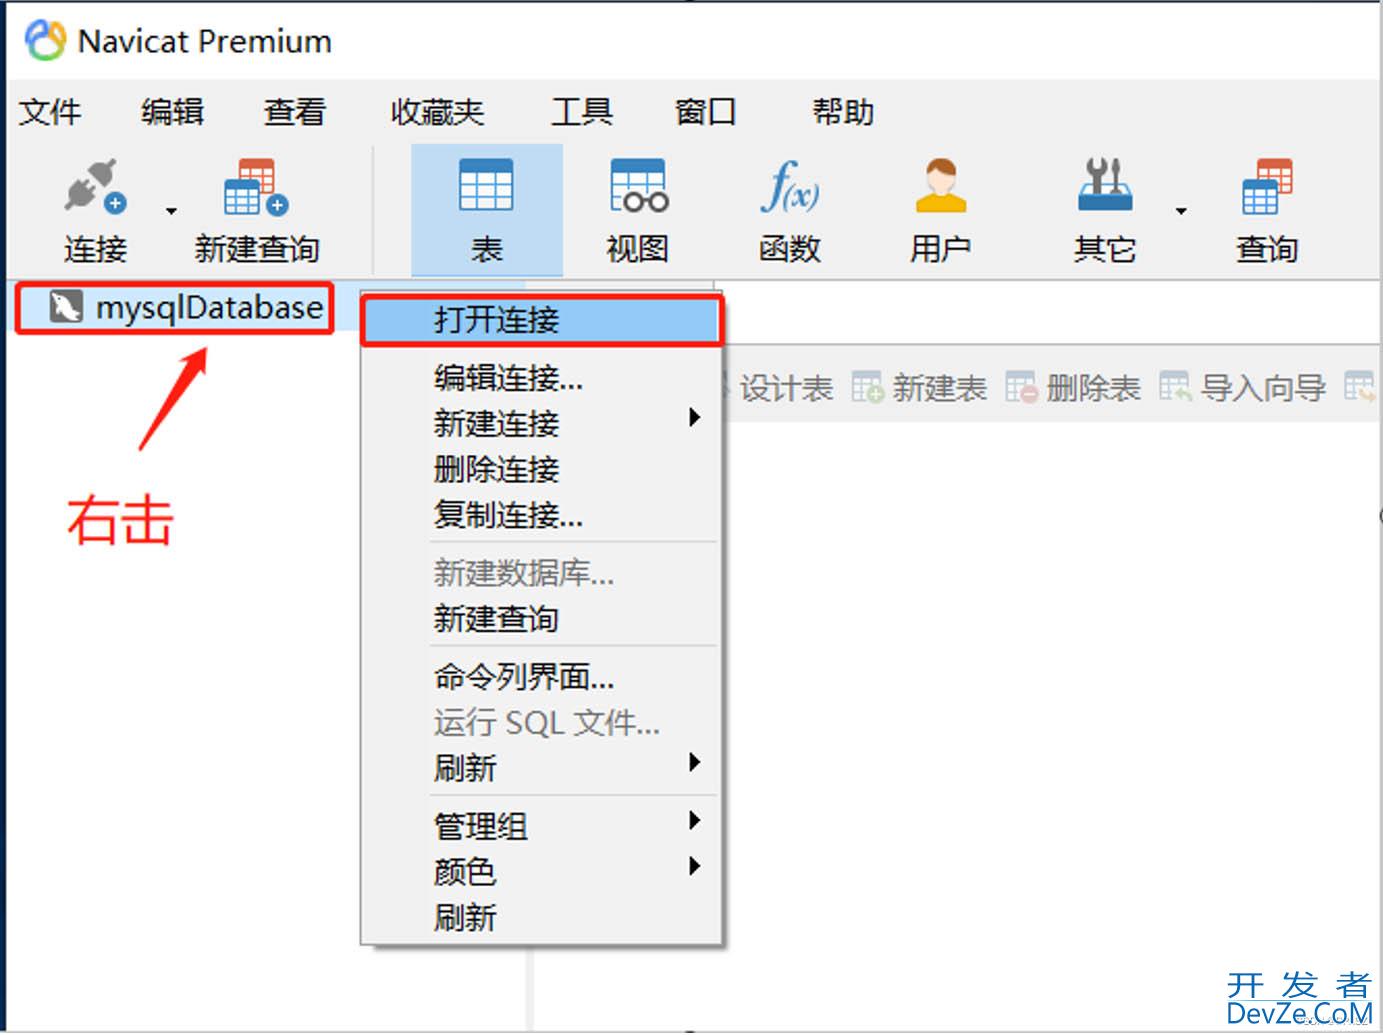Viewport: 1383px width, 1035px height.
Task: Expand the 管理组 submenu arrow
Action: 694,820
